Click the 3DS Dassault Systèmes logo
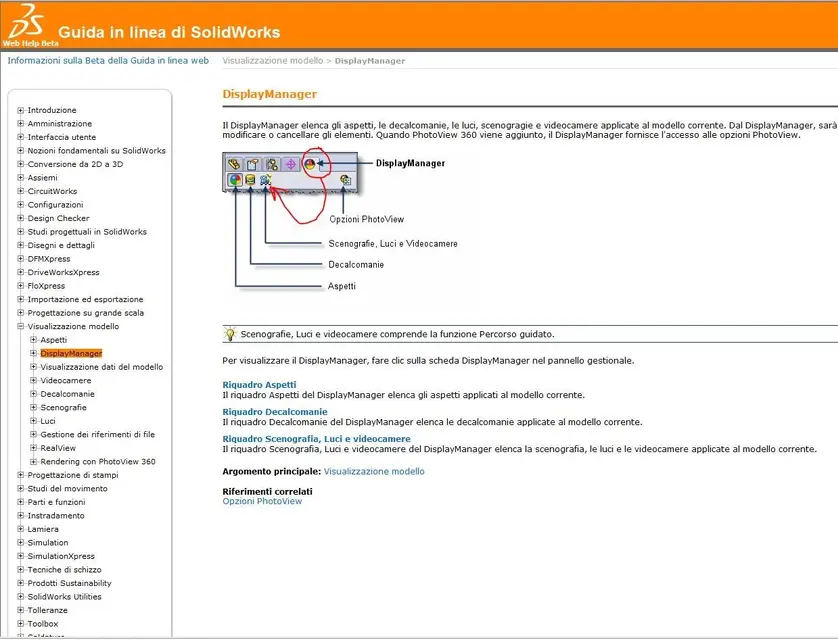 (27, 21)
